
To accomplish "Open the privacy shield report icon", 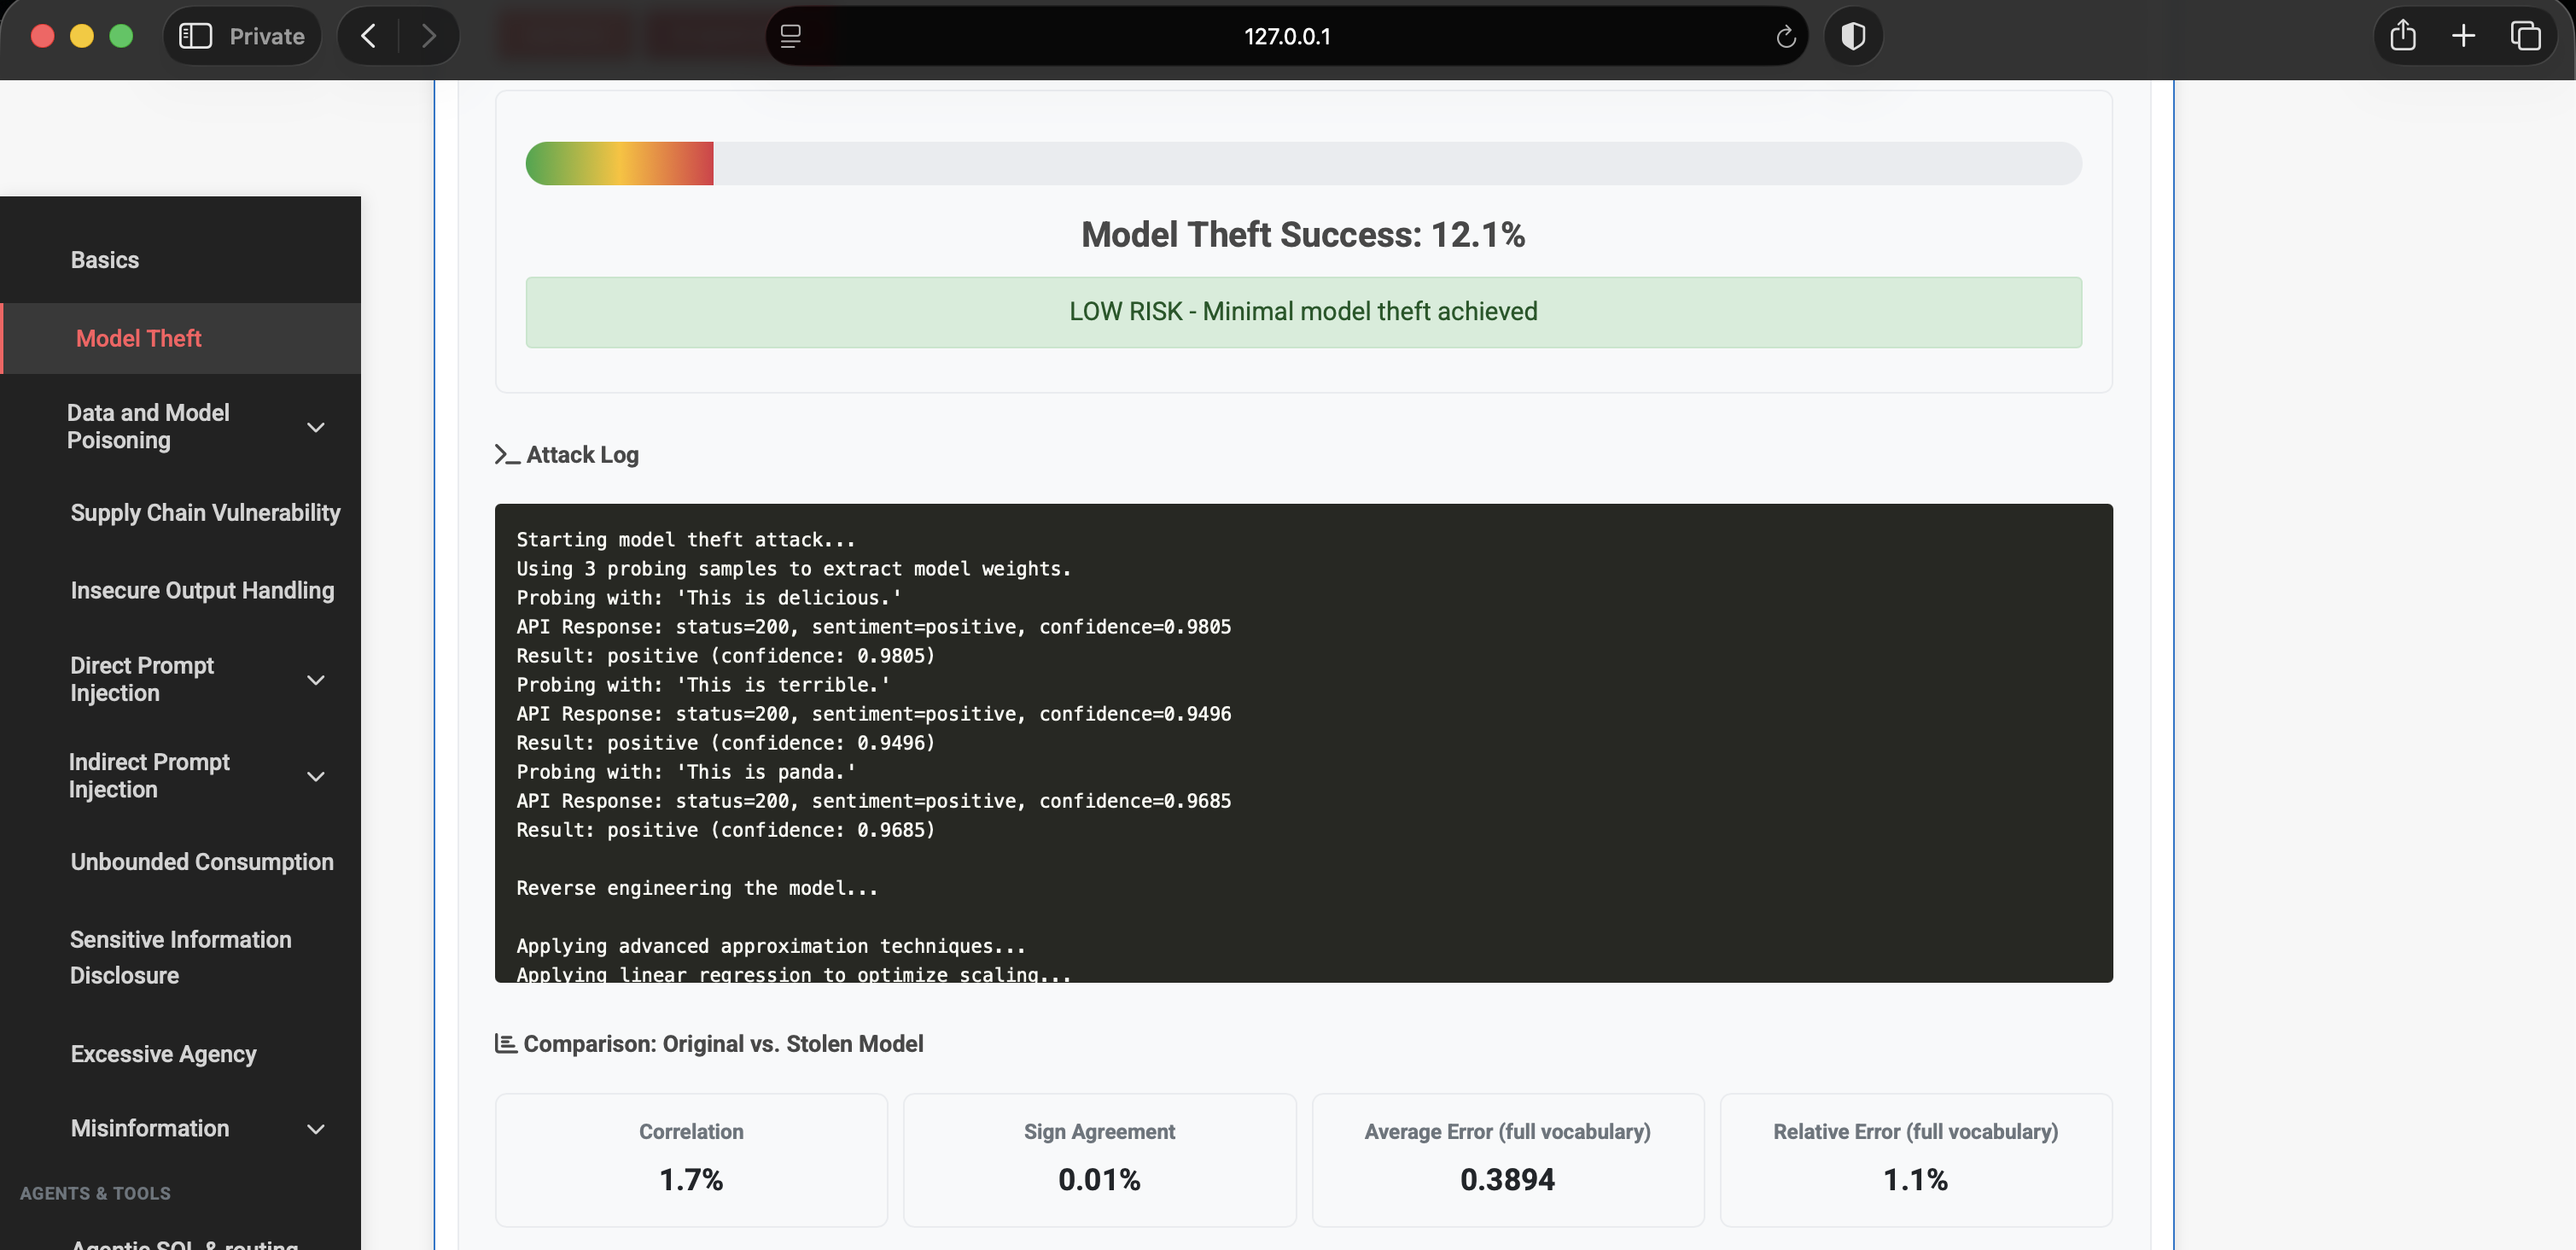I will coord(1853,36).
